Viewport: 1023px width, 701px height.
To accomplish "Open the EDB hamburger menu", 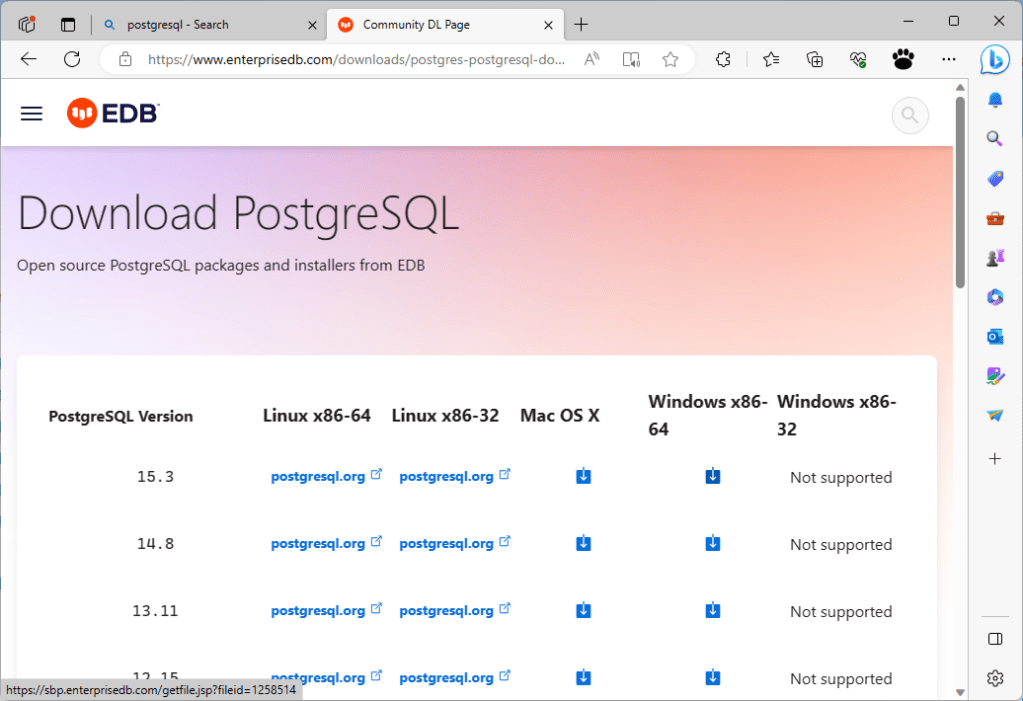I will (x=32, y=114).
